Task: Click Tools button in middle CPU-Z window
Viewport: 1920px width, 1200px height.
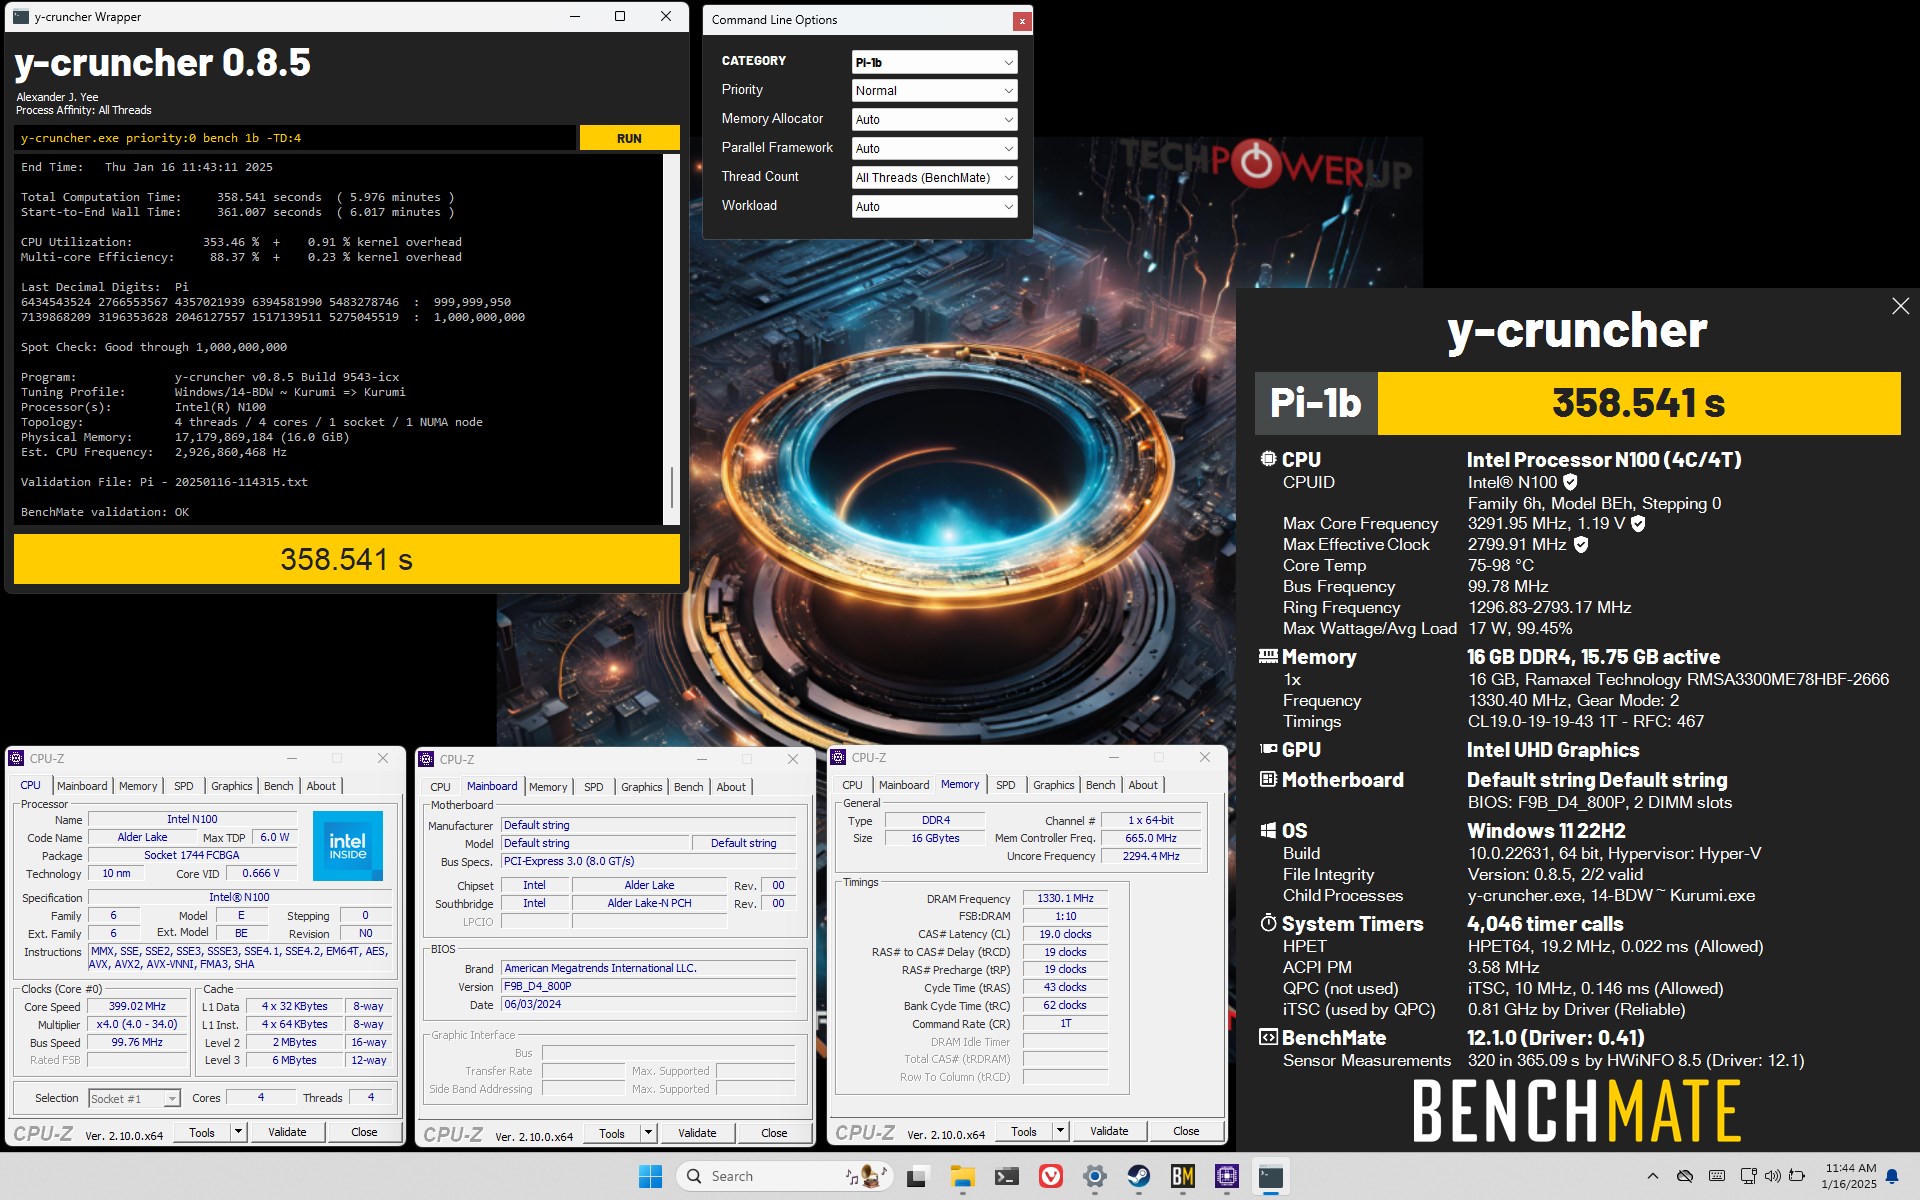Action: click(612, 1134)
